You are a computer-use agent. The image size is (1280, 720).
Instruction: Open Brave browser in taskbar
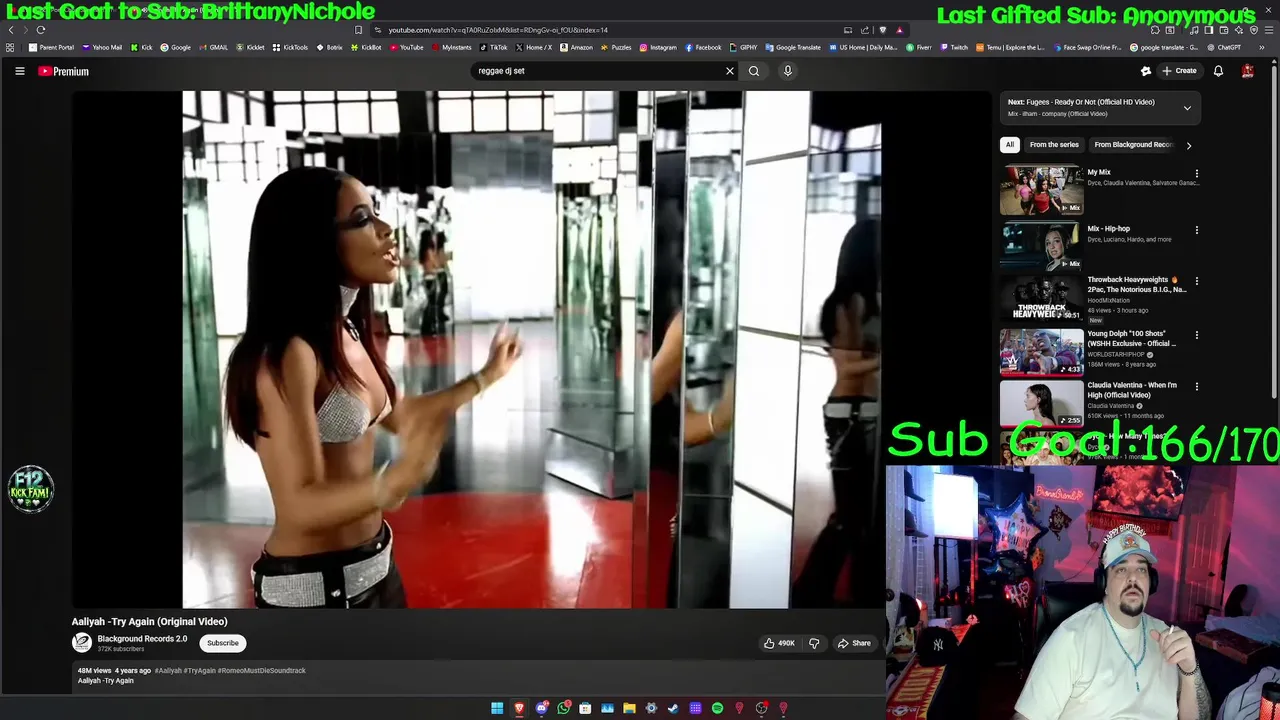519,708
